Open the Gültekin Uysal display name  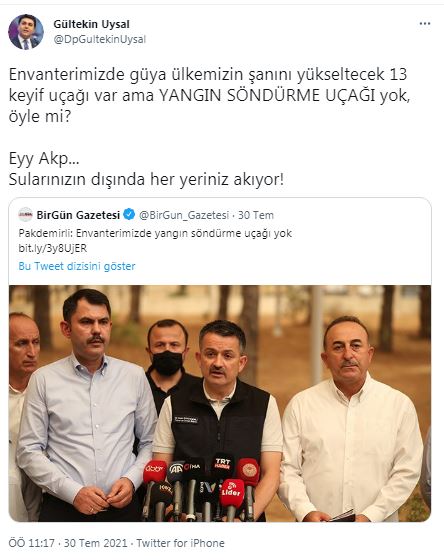coord(91,24)
